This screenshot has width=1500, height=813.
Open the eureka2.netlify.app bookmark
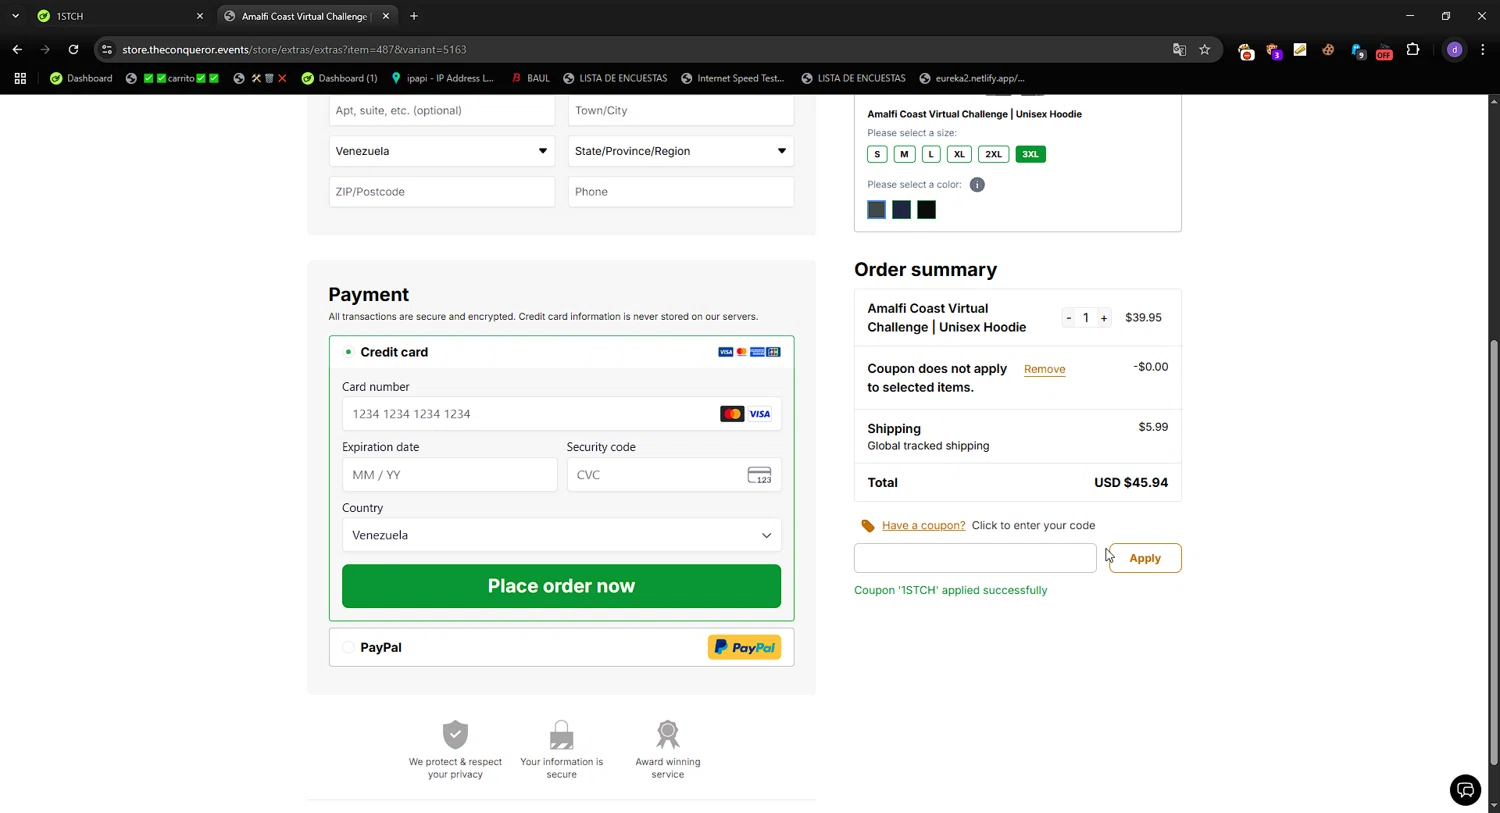coord(971,78)
